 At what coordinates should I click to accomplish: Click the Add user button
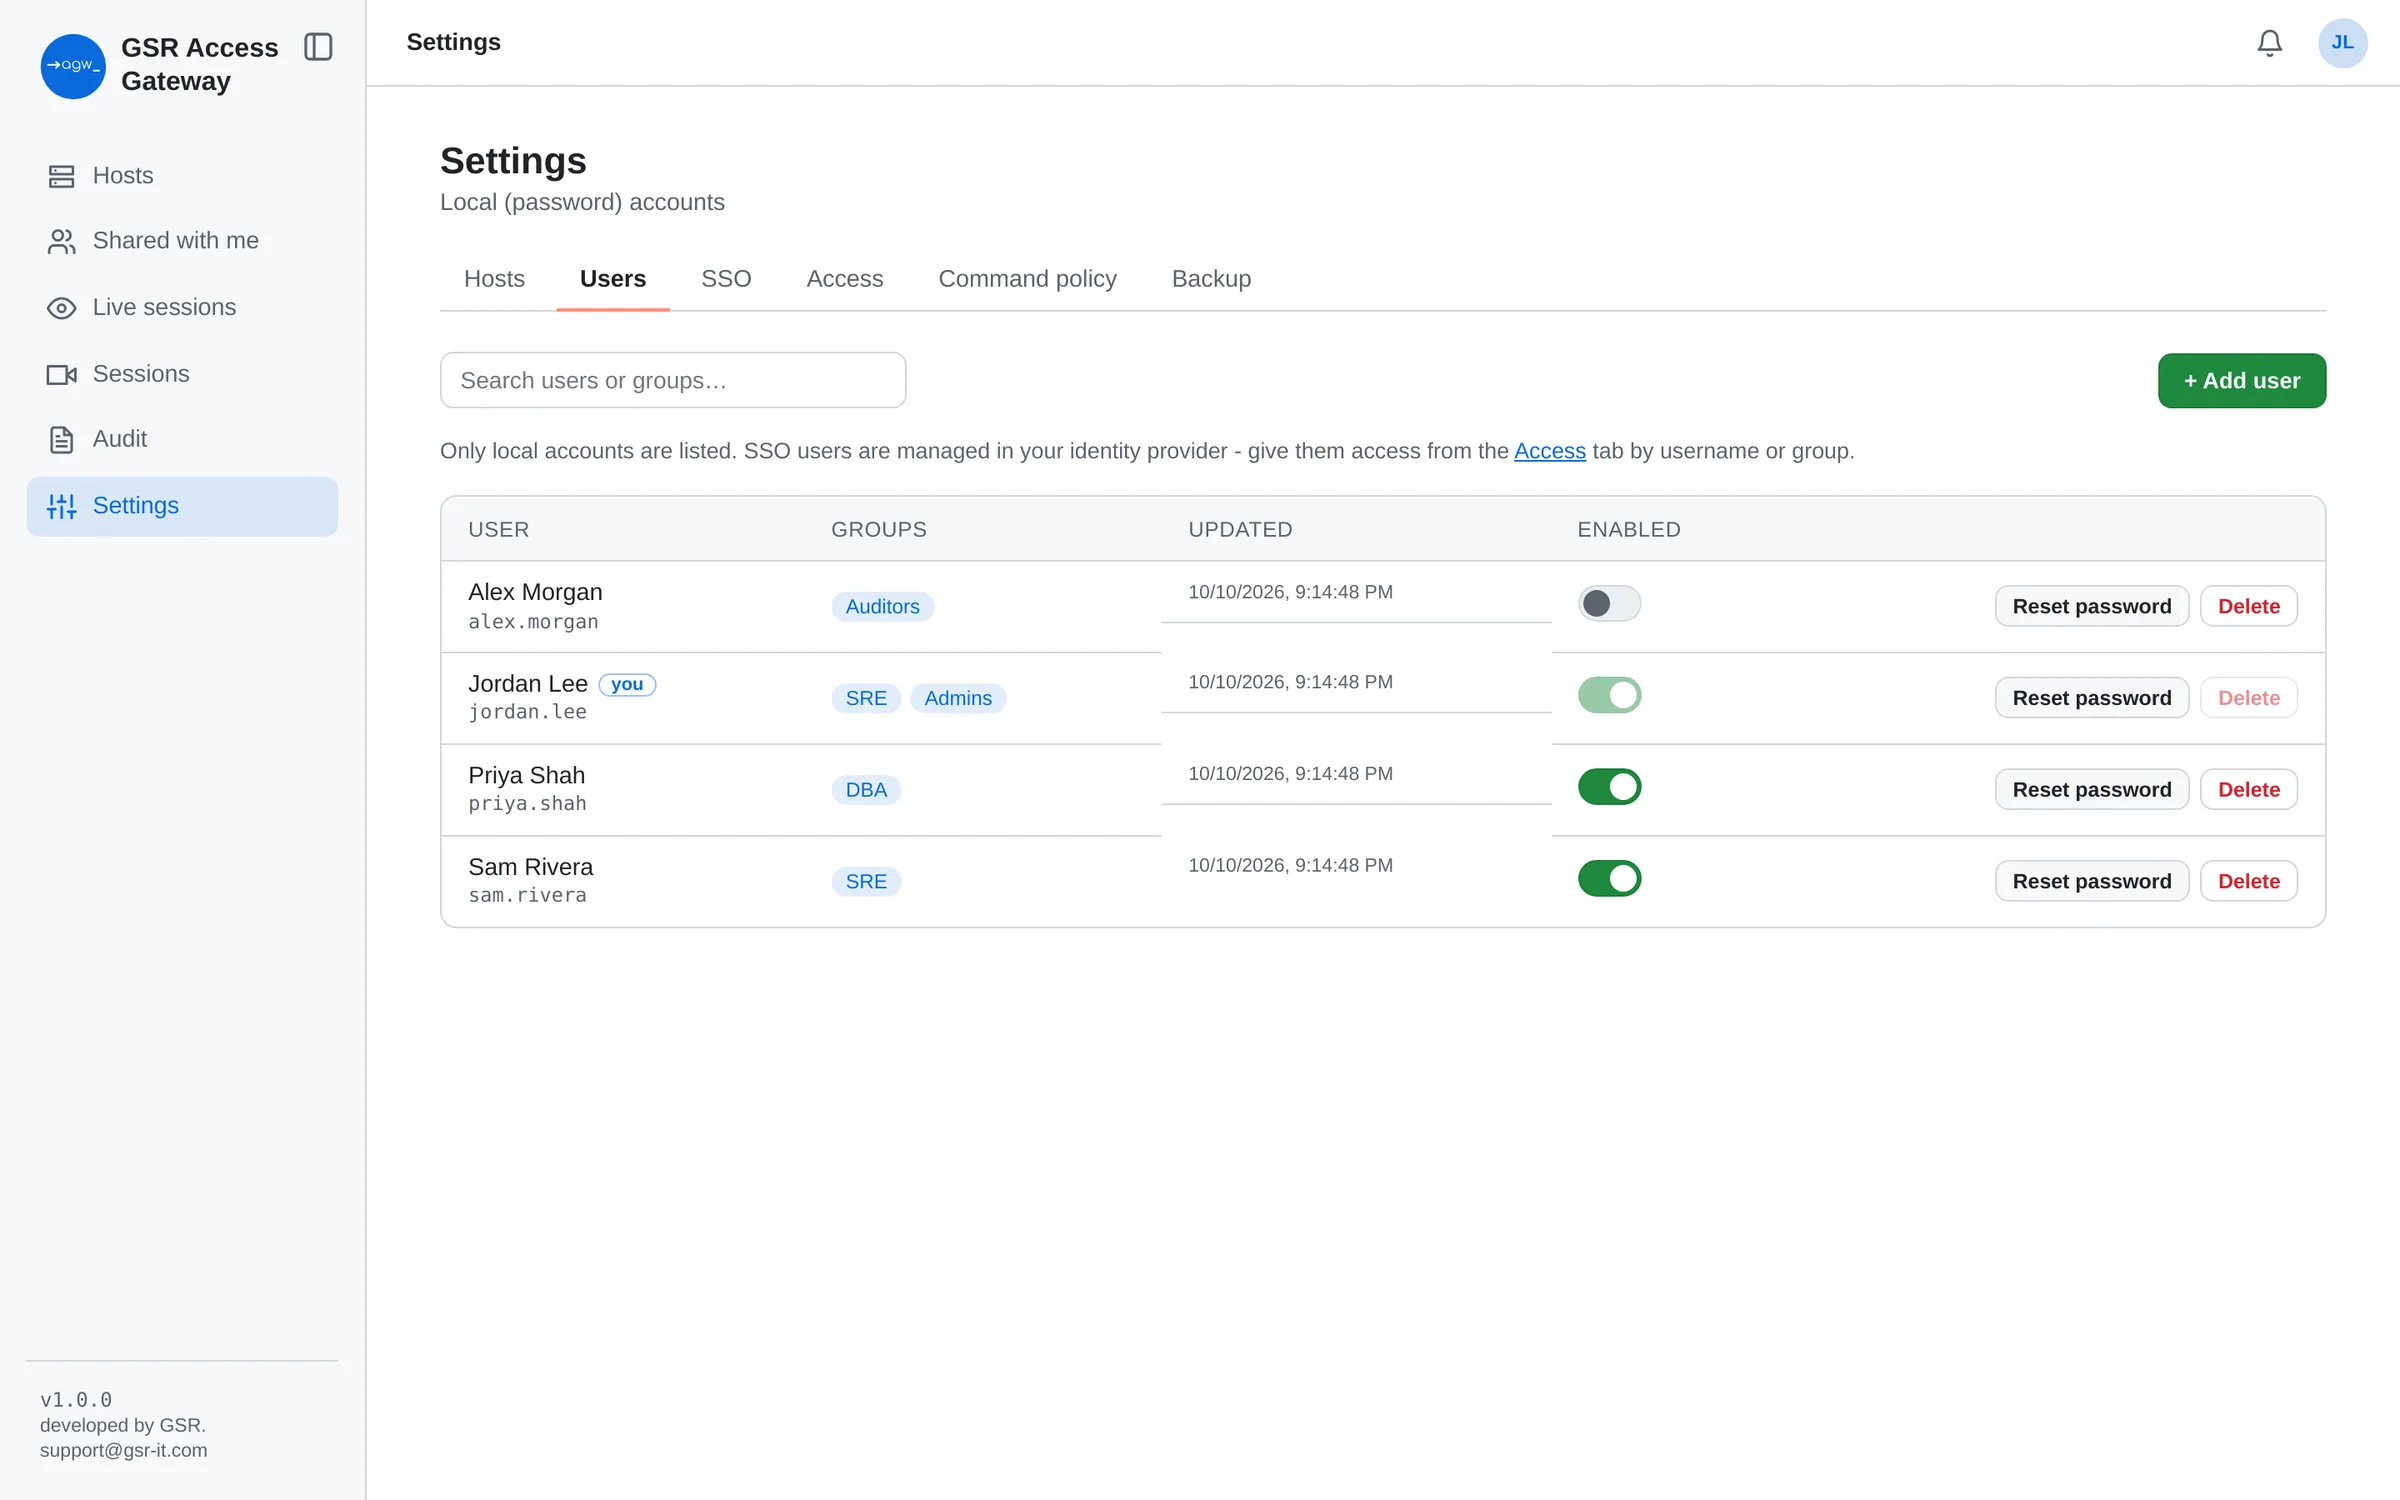pyautogui.click(x=2241, y=381)
